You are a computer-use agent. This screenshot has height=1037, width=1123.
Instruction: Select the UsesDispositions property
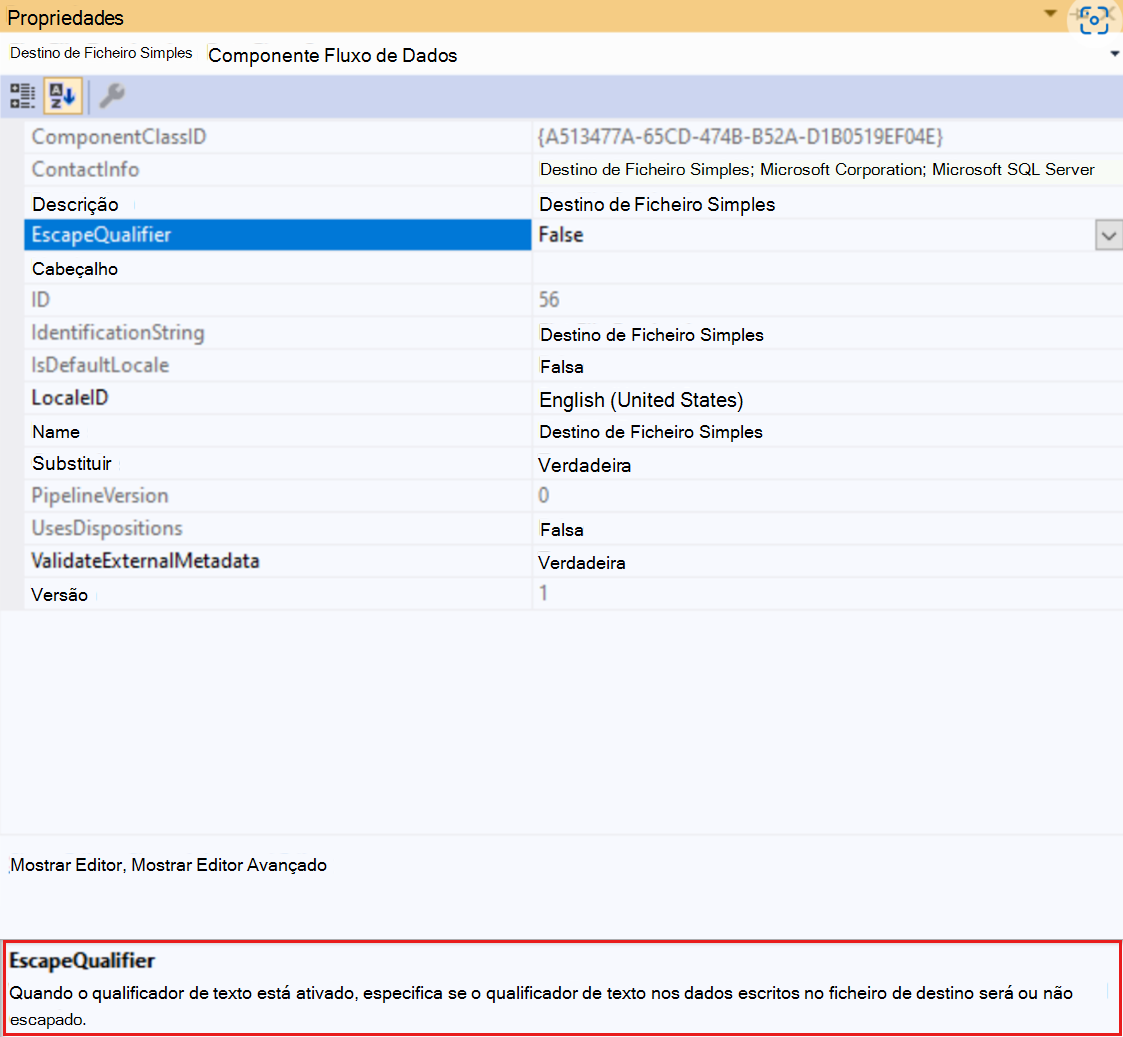coord(107,529)
